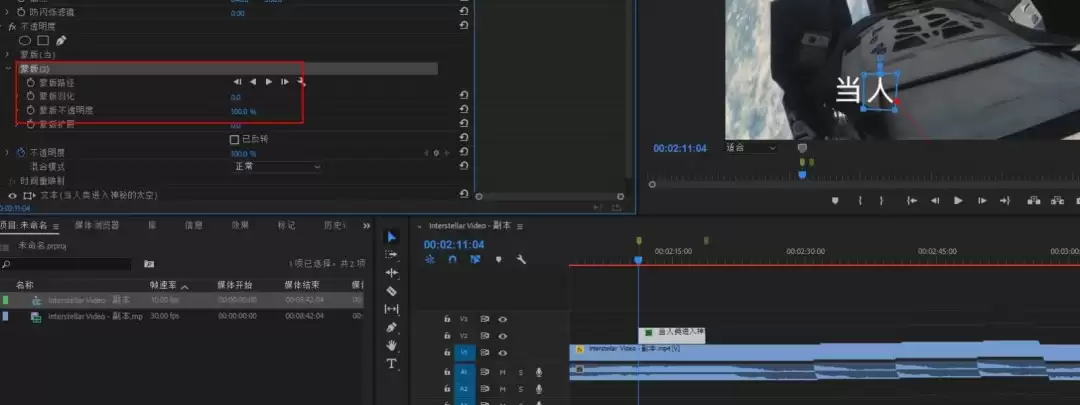Image resolution: width=1080 pixels, height=405 pixels.
Task: Tick the 已反转 checkbox
Action: click(234, 139)
